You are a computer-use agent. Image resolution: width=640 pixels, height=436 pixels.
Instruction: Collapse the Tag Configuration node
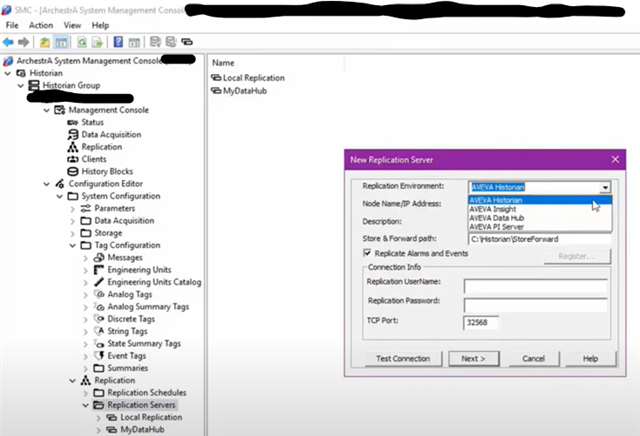click(x=73, y=245)
